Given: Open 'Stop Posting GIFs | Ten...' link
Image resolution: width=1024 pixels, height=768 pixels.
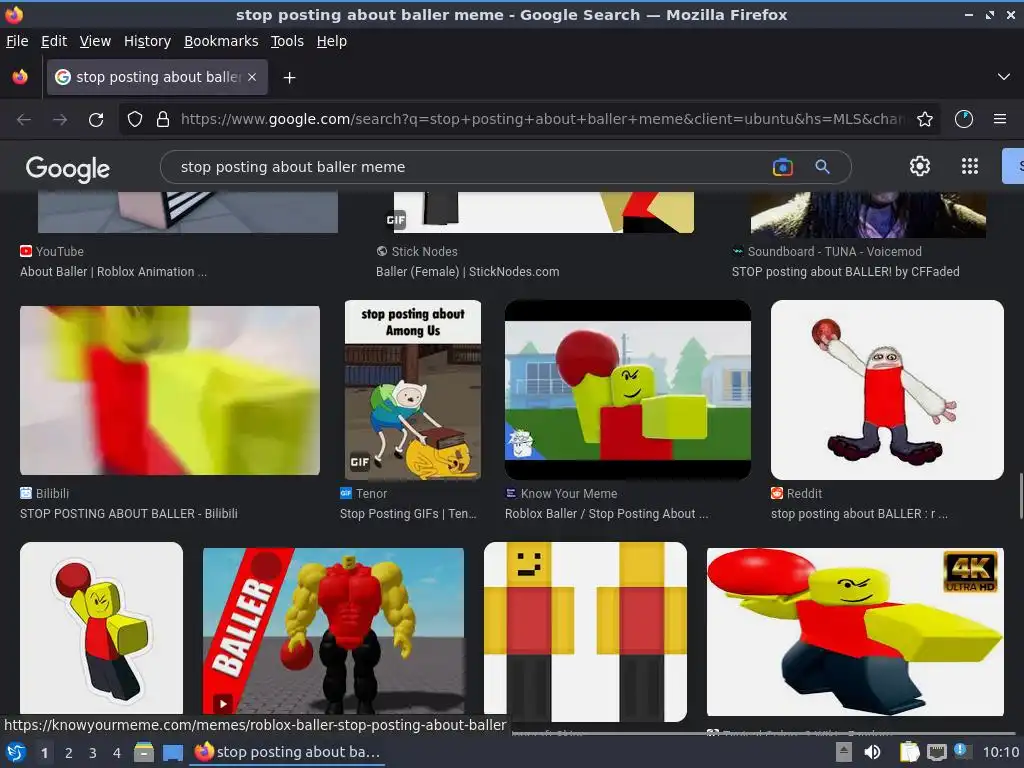Looking at the screenshot, I should 408,514.
